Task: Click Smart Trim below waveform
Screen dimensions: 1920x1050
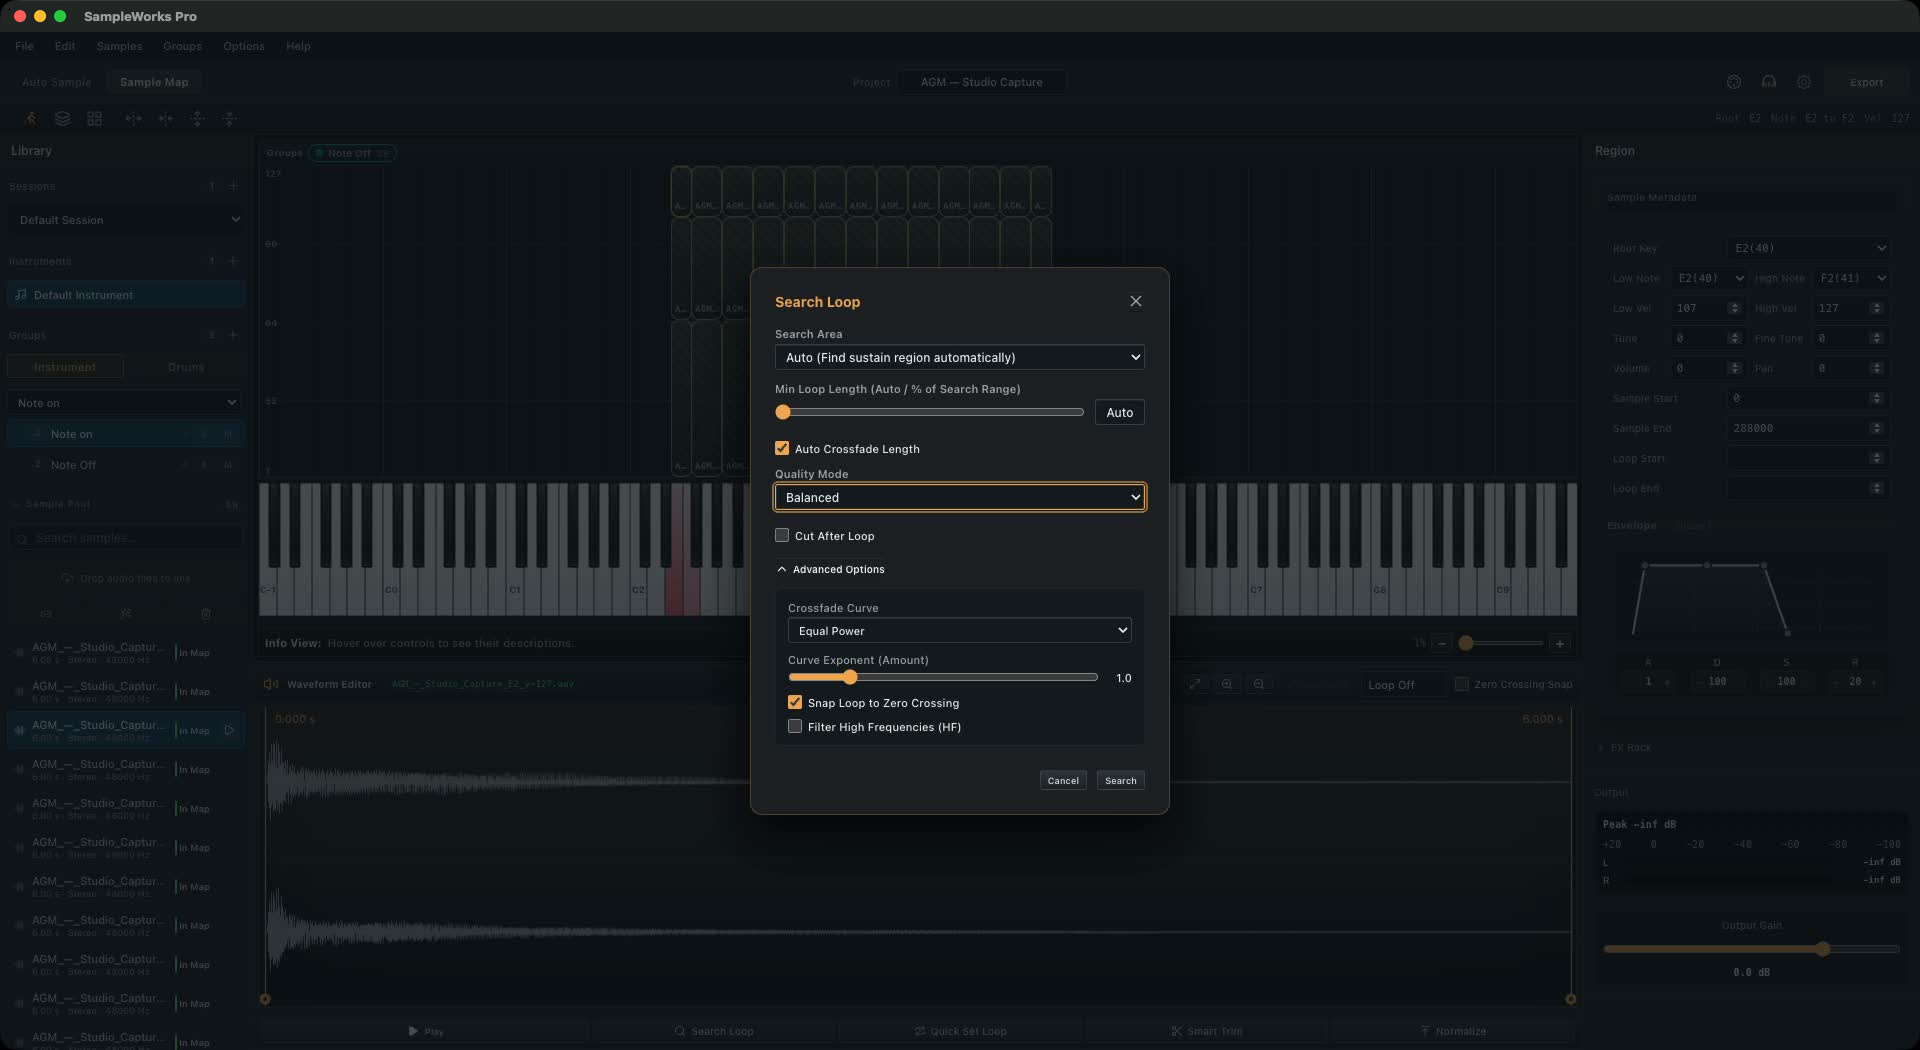Action: 1207,1031
